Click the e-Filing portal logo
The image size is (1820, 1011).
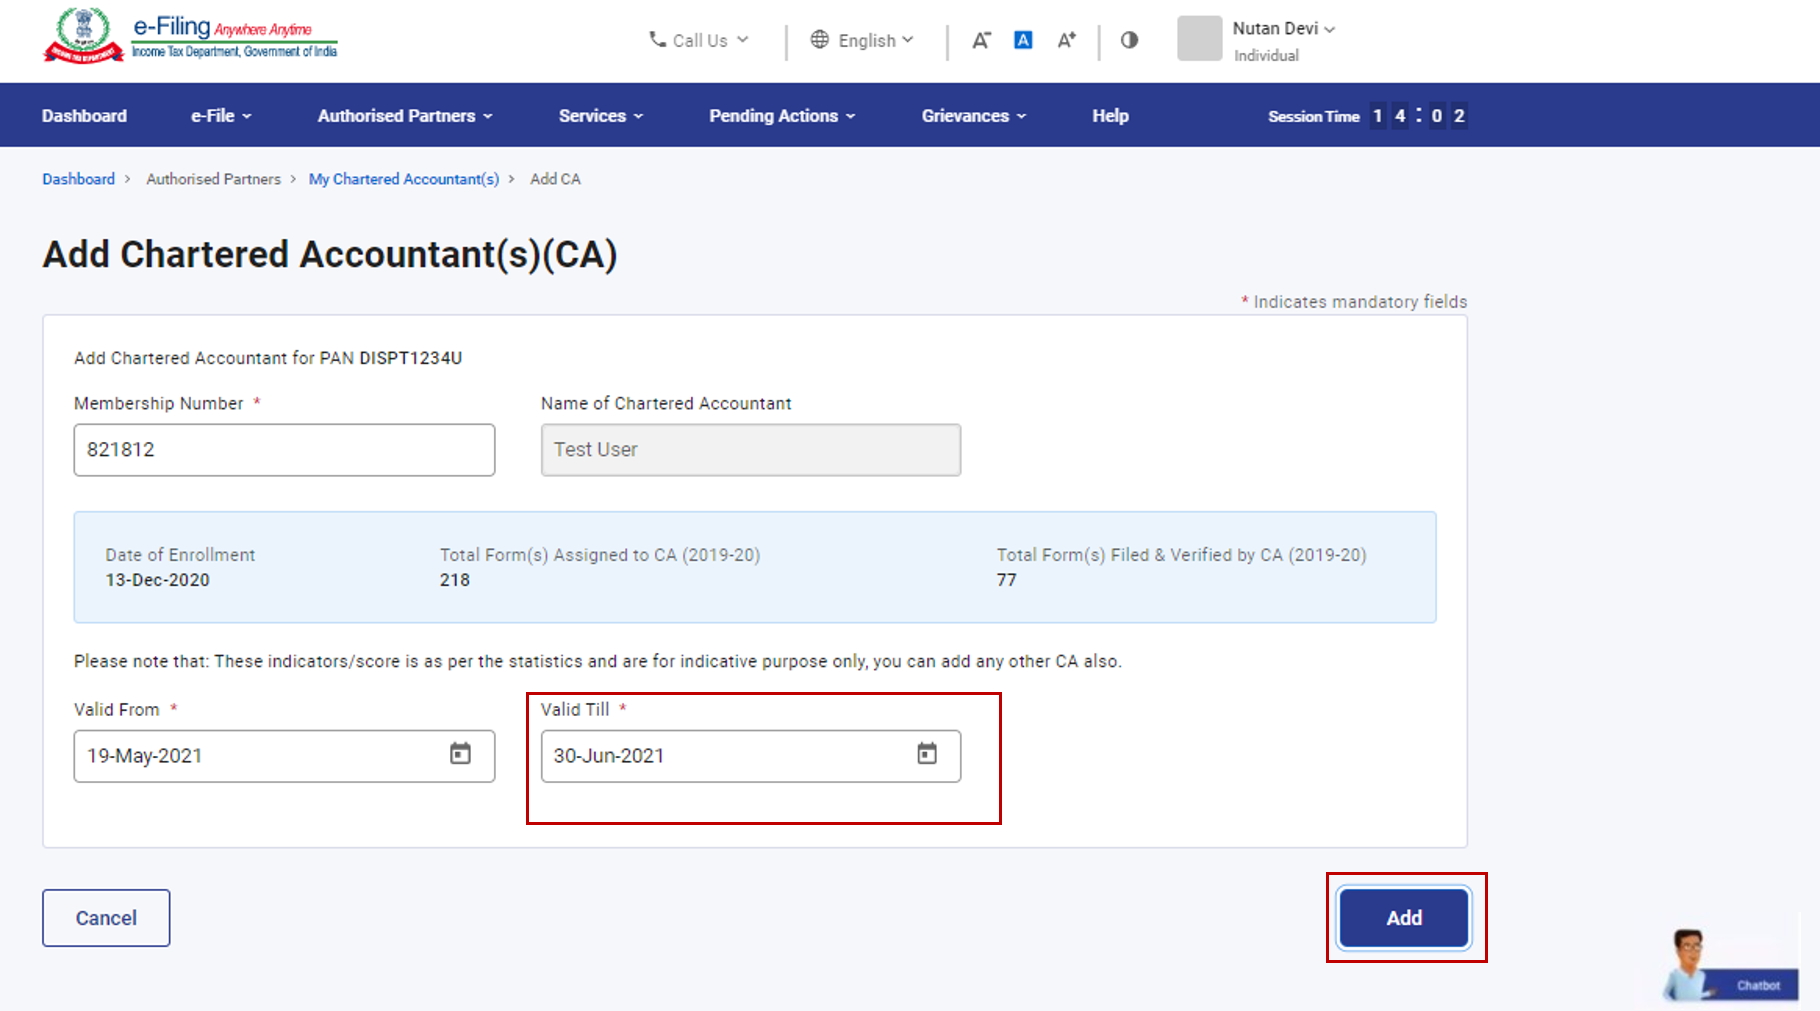(190, 36)
